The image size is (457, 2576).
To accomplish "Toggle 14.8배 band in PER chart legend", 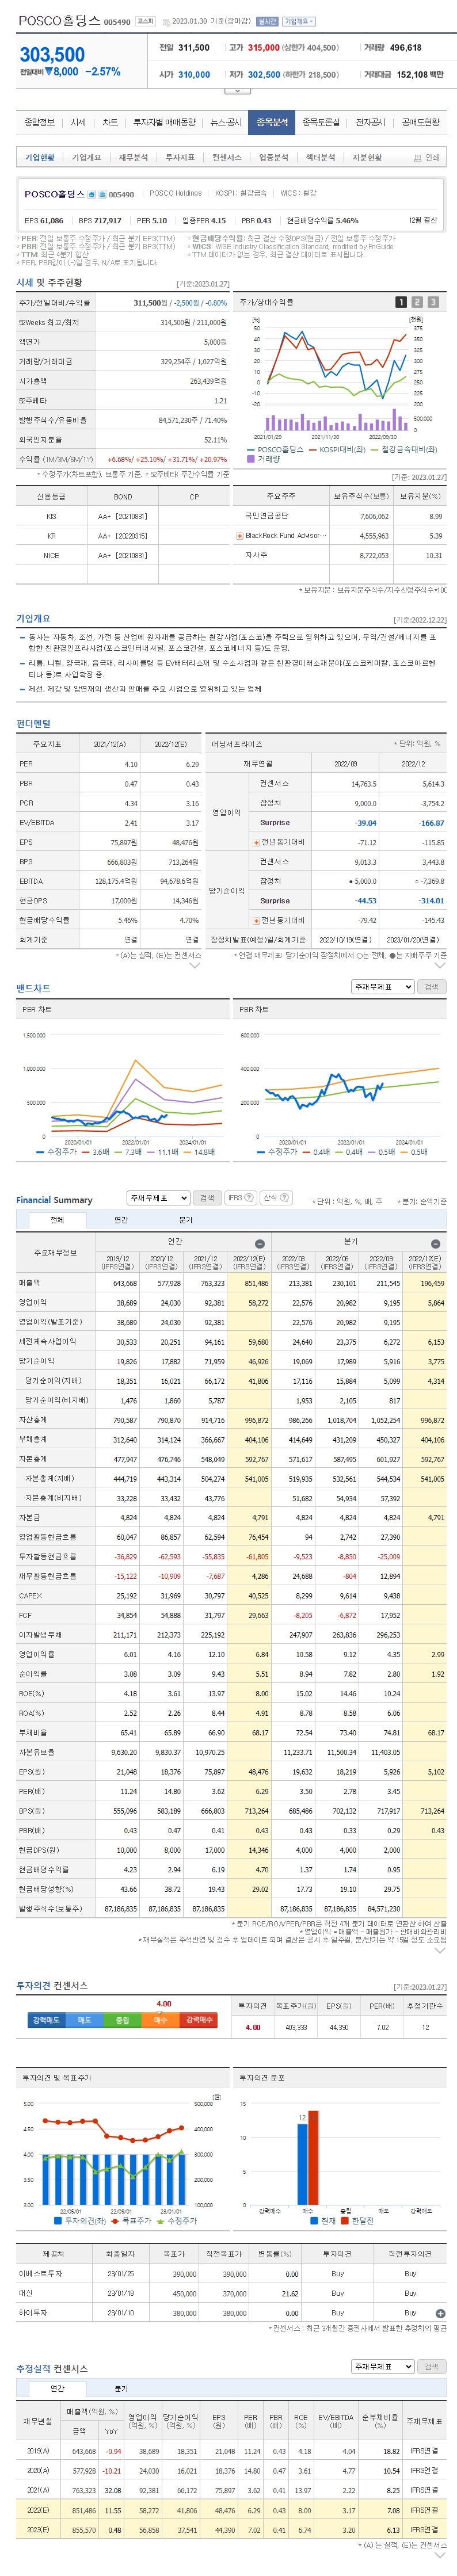I will pos(199,1152).
